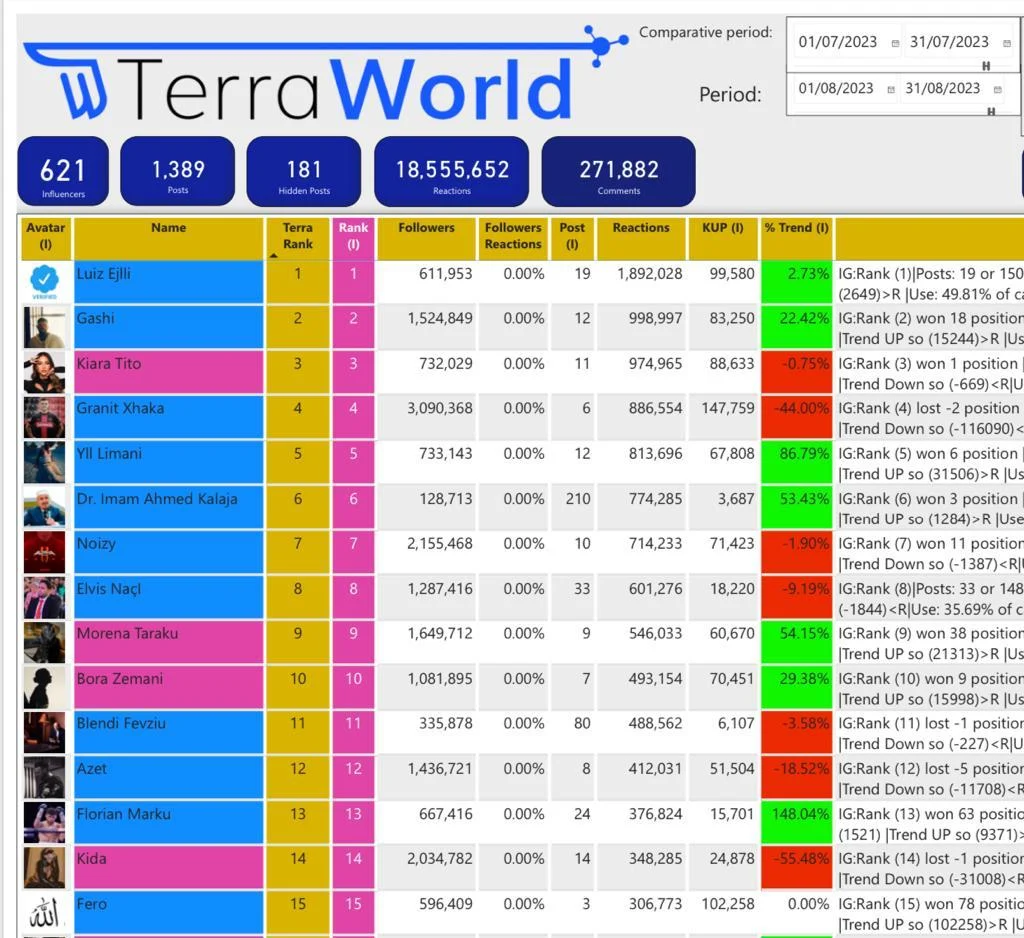Screen dimensions: 1024x938
Task: Select the name cell Granit Xhaka
Action: tap(168, 417)
